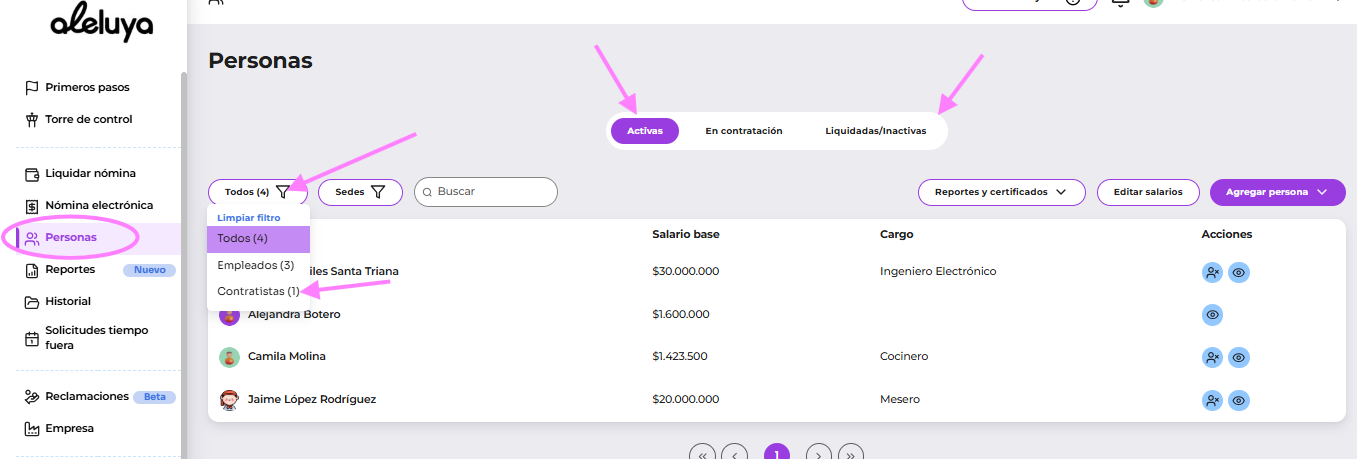Screen dimensions: 1357x459
Task: Click eye icon on Ingeniero Electrónico row
Action: [1239, 272]
